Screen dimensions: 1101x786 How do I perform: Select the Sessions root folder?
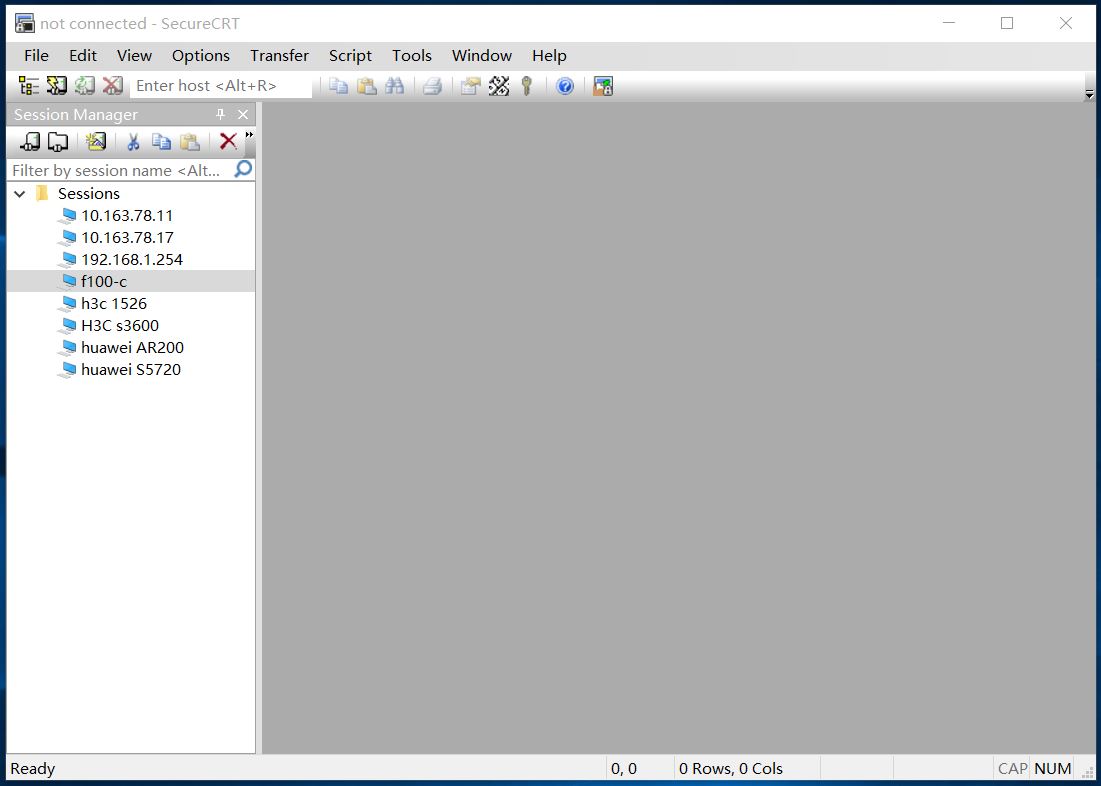point(88,194)
